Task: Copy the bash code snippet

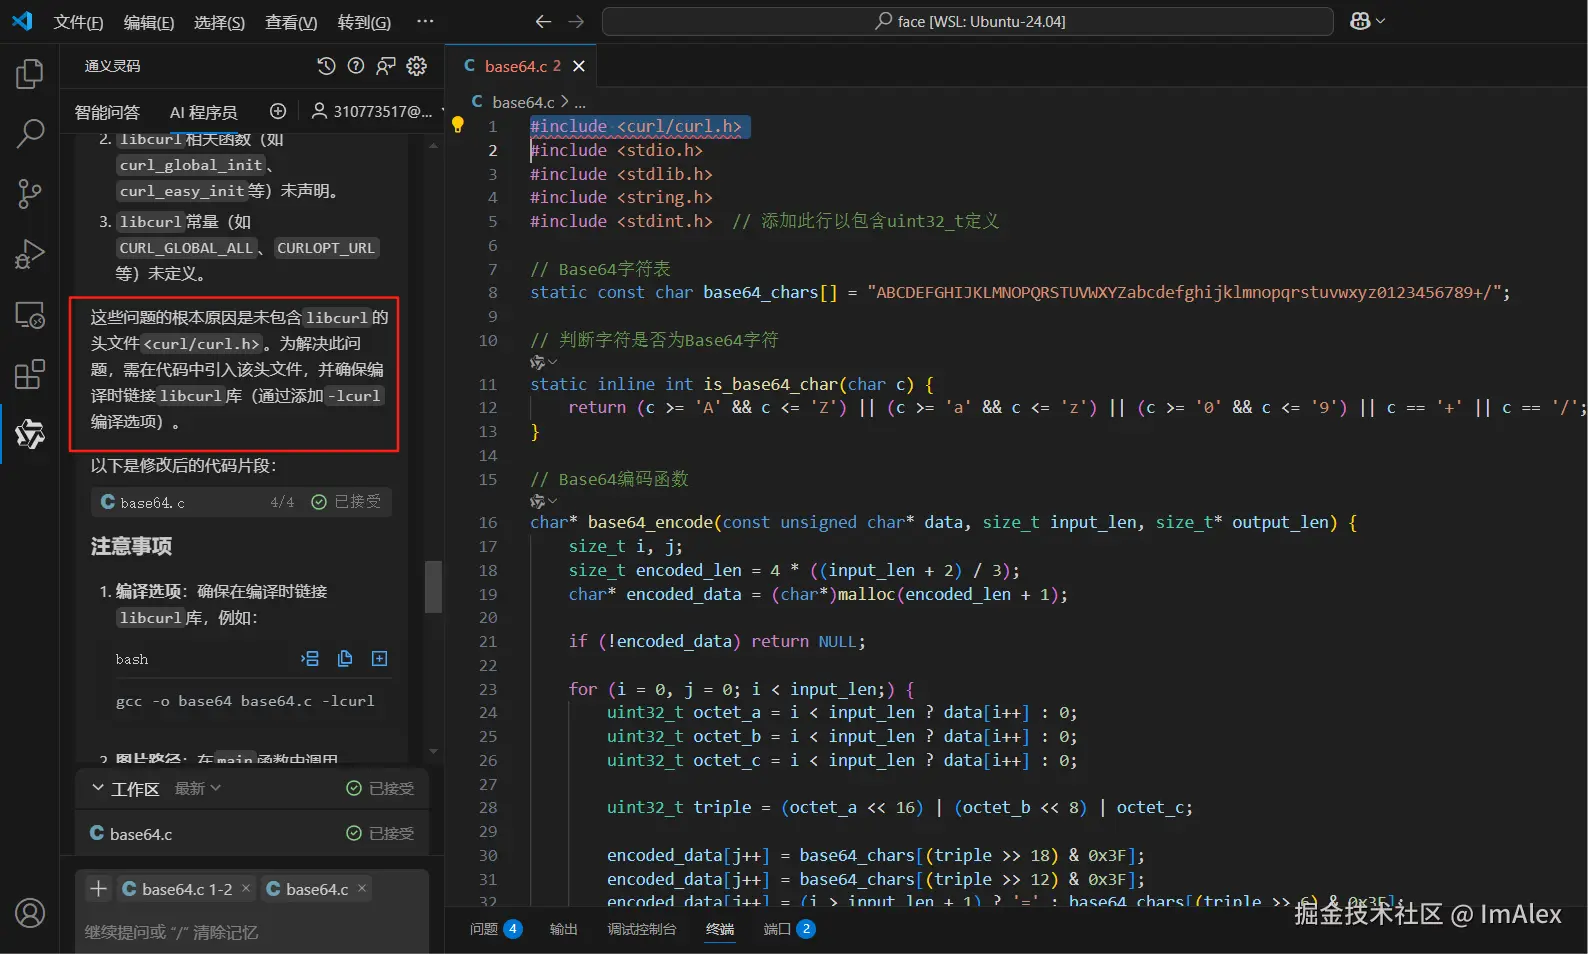Action: [x=345, y=658]
